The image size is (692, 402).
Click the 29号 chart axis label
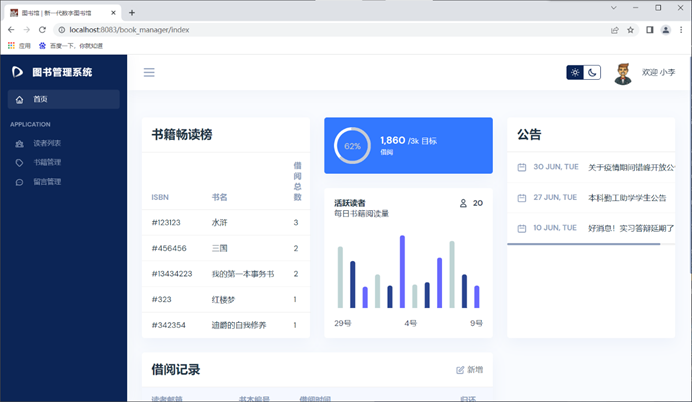(342, 323)
